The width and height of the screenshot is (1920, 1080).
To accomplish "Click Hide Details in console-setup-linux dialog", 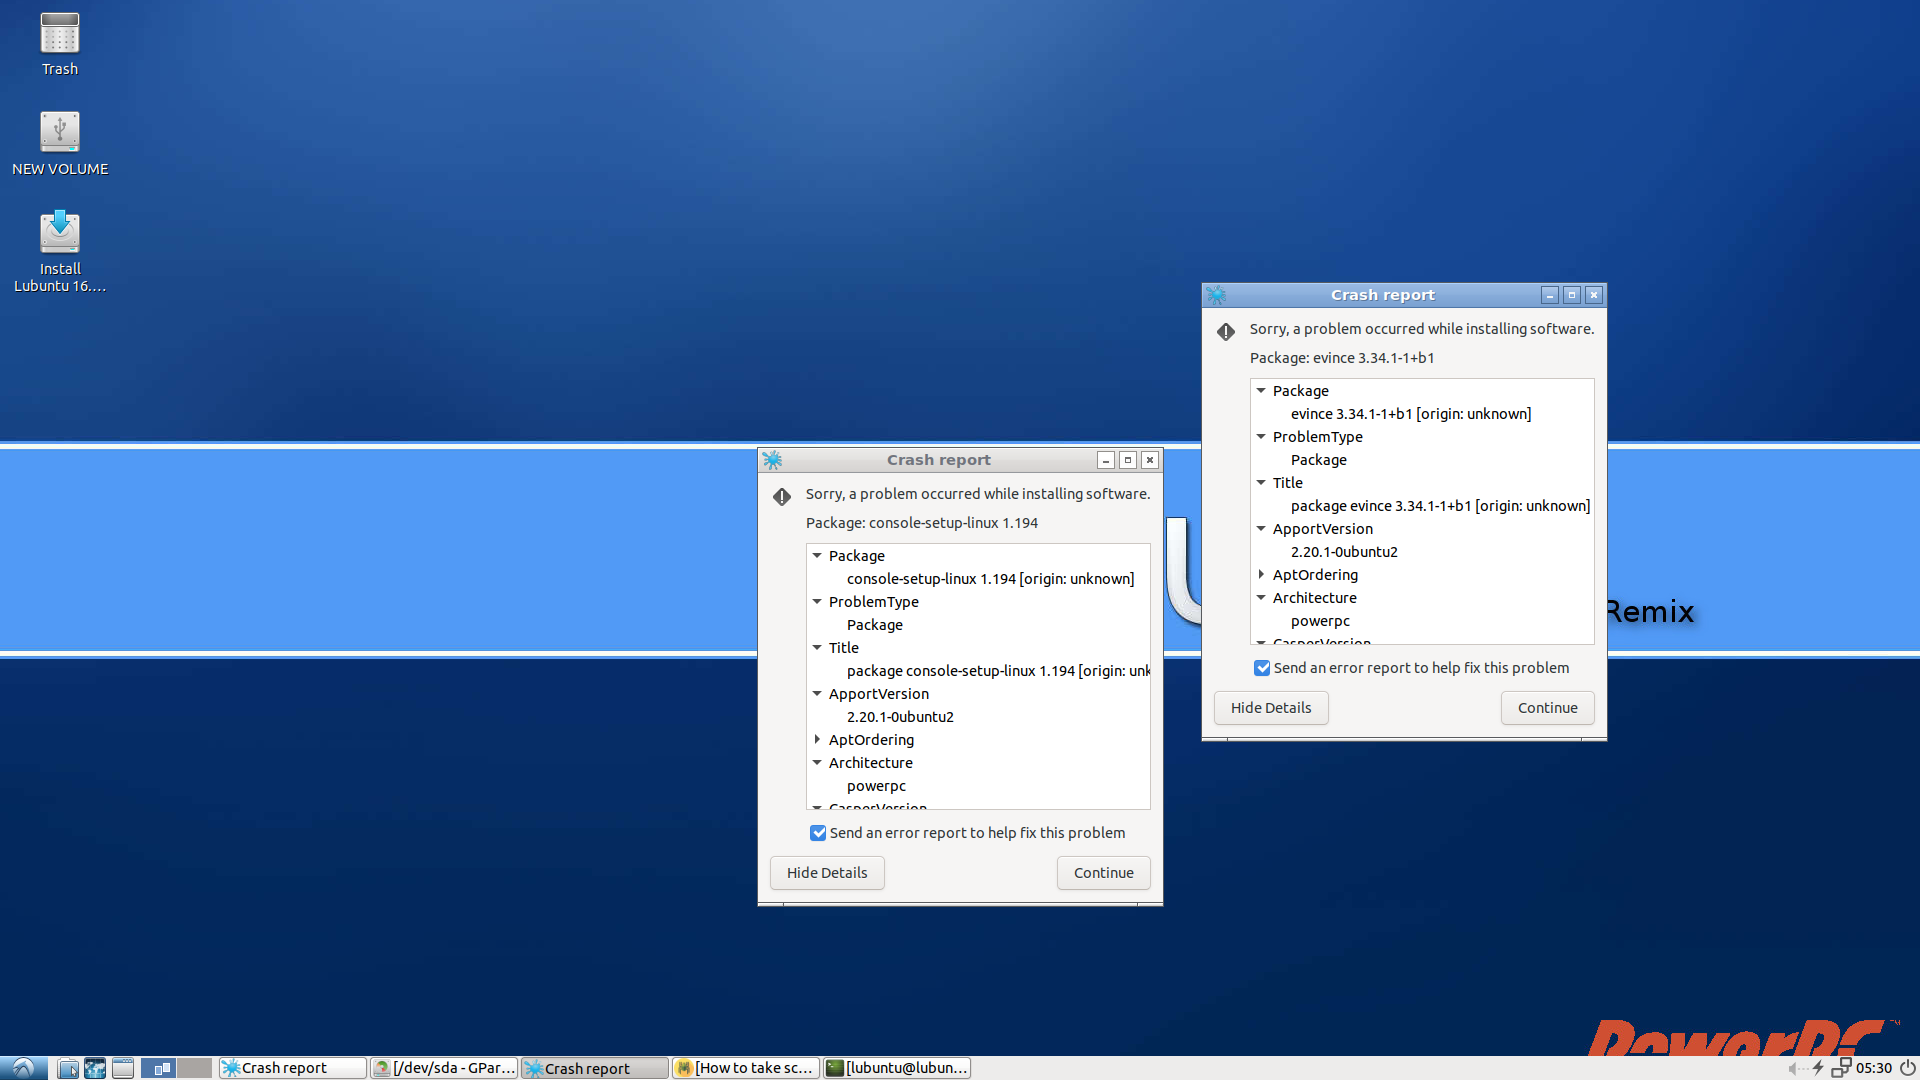I will coord(827,873).
